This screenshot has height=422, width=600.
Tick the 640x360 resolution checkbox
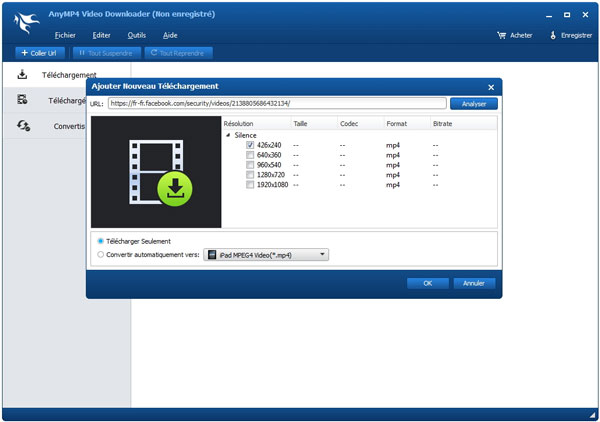point(250,155)
